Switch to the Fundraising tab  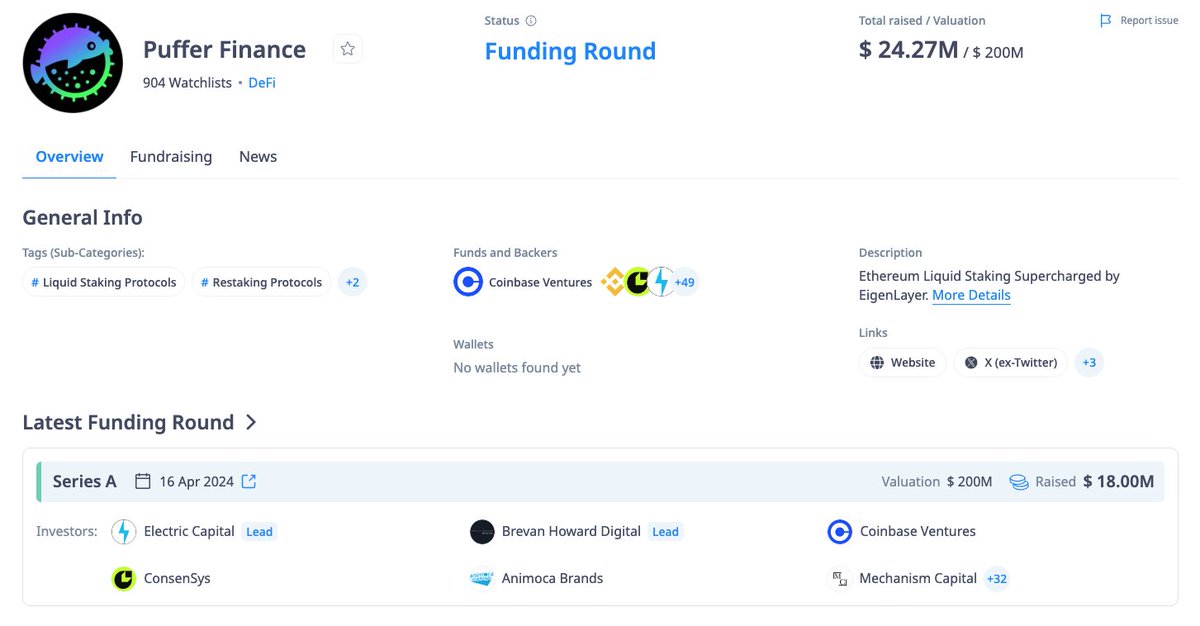pos(171,157)
